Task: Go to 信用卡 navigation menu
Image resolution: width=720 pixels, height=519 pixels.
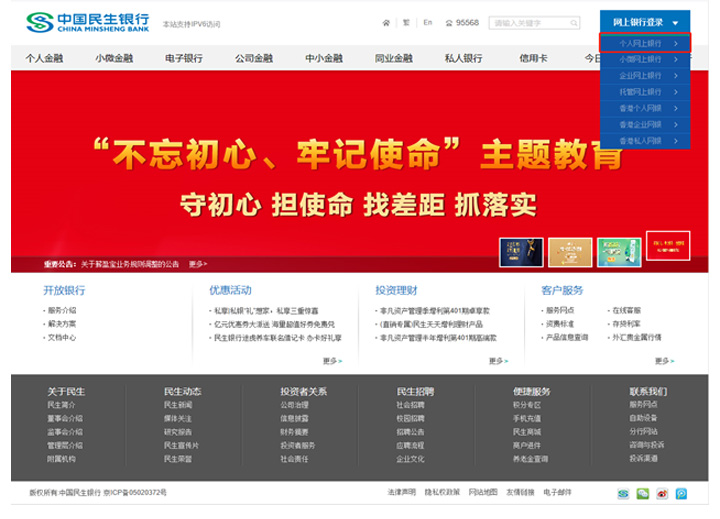Action: point(535,59)
